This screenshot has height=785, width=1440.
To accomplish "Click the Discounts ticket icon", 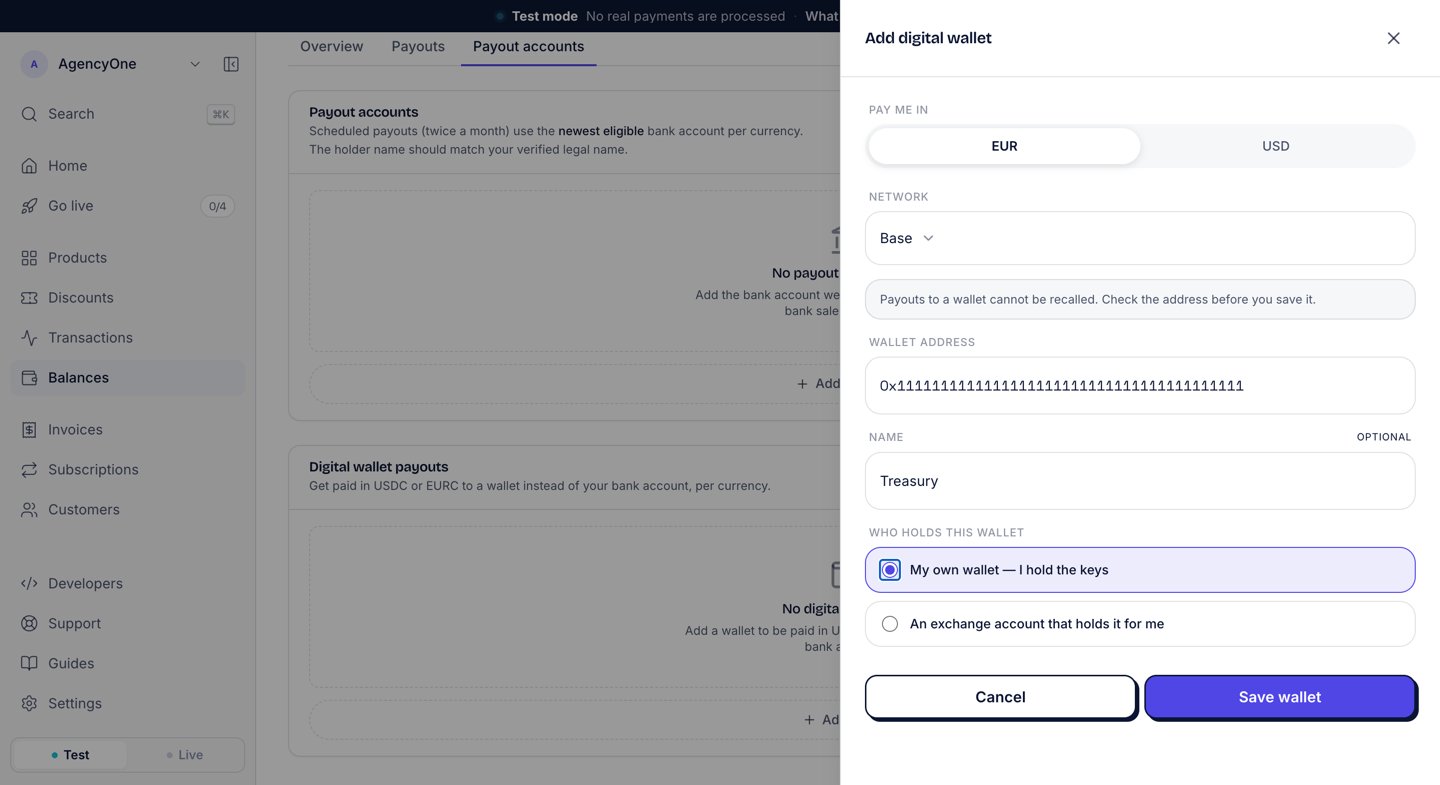I will pyautogui.click(x=29, y=298).
